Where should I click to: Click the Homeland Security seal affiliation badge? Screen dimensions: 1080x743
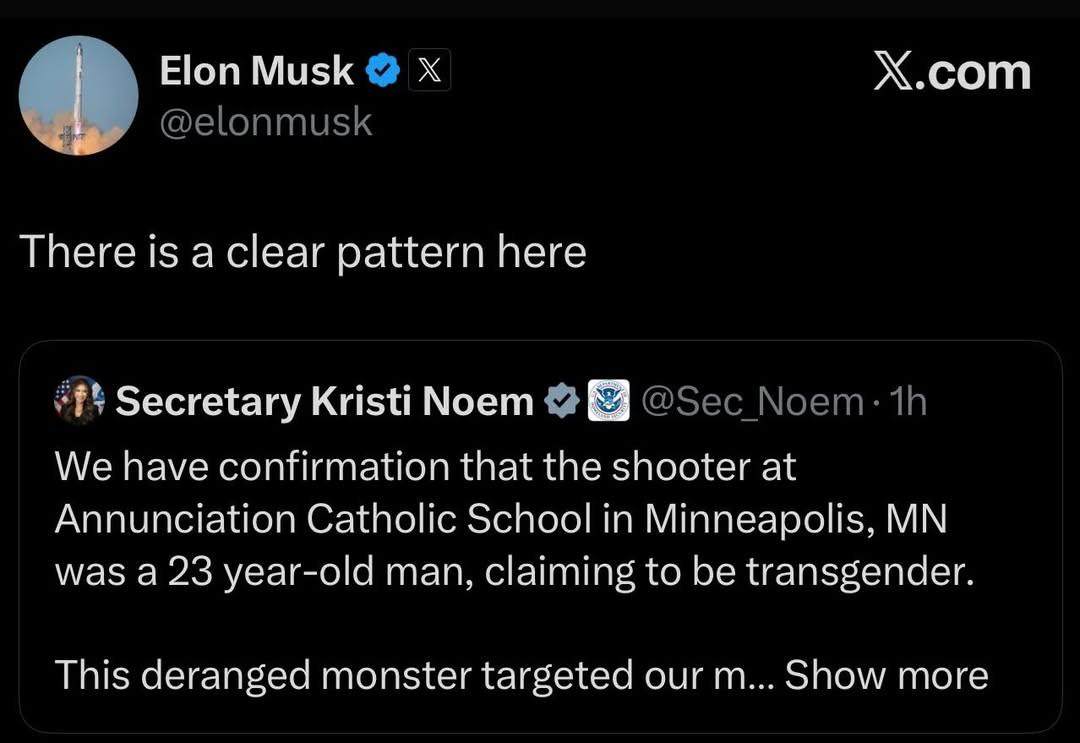[608, 401]
